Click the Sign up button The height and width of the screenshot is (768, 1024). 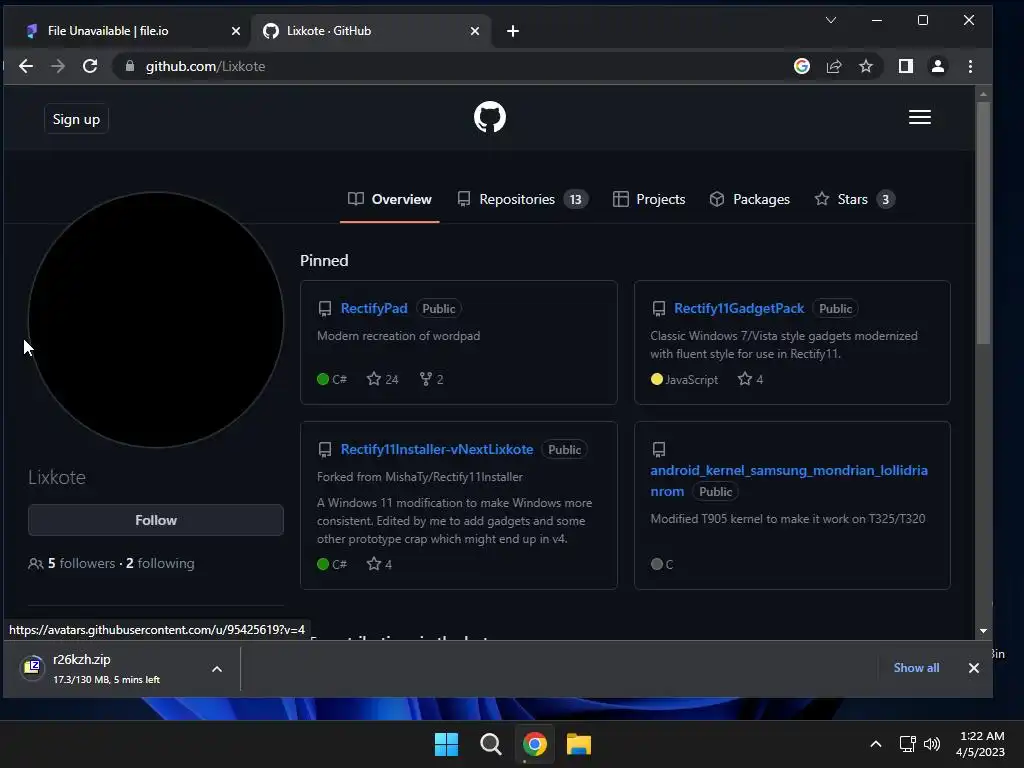point(76,120)
